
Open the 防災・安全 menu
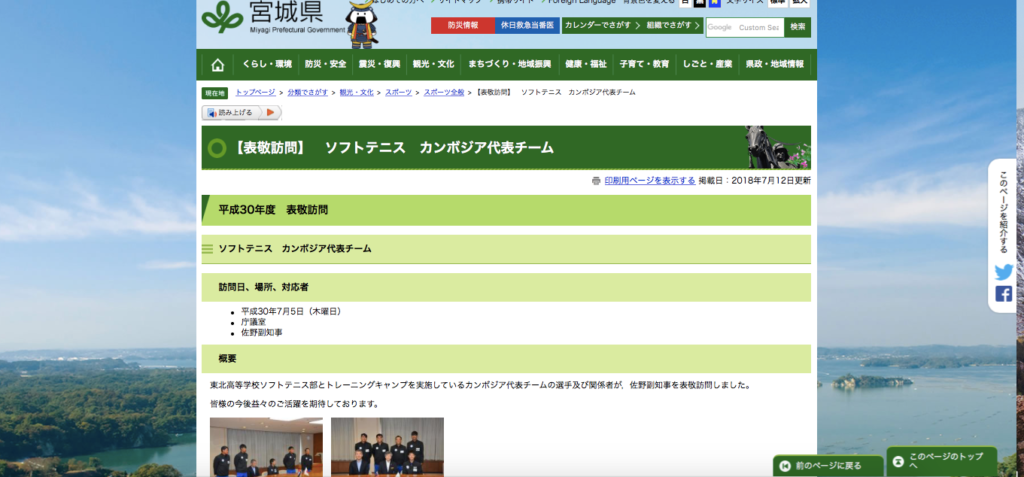point(325,65)
